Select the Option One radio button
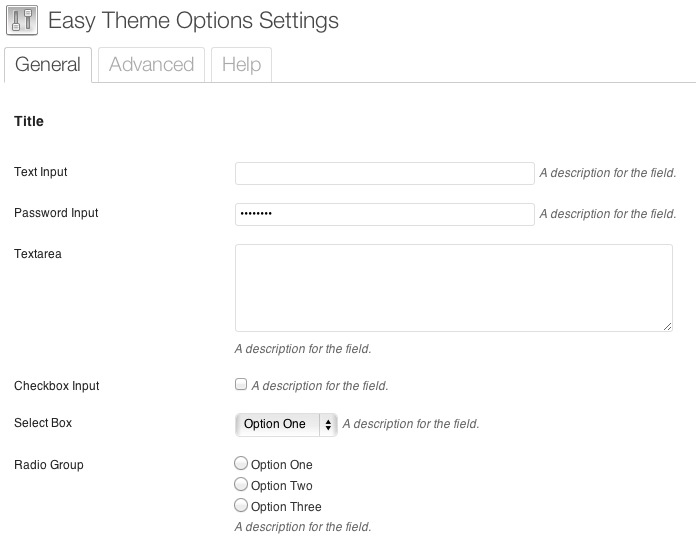 tap(240, 464)
